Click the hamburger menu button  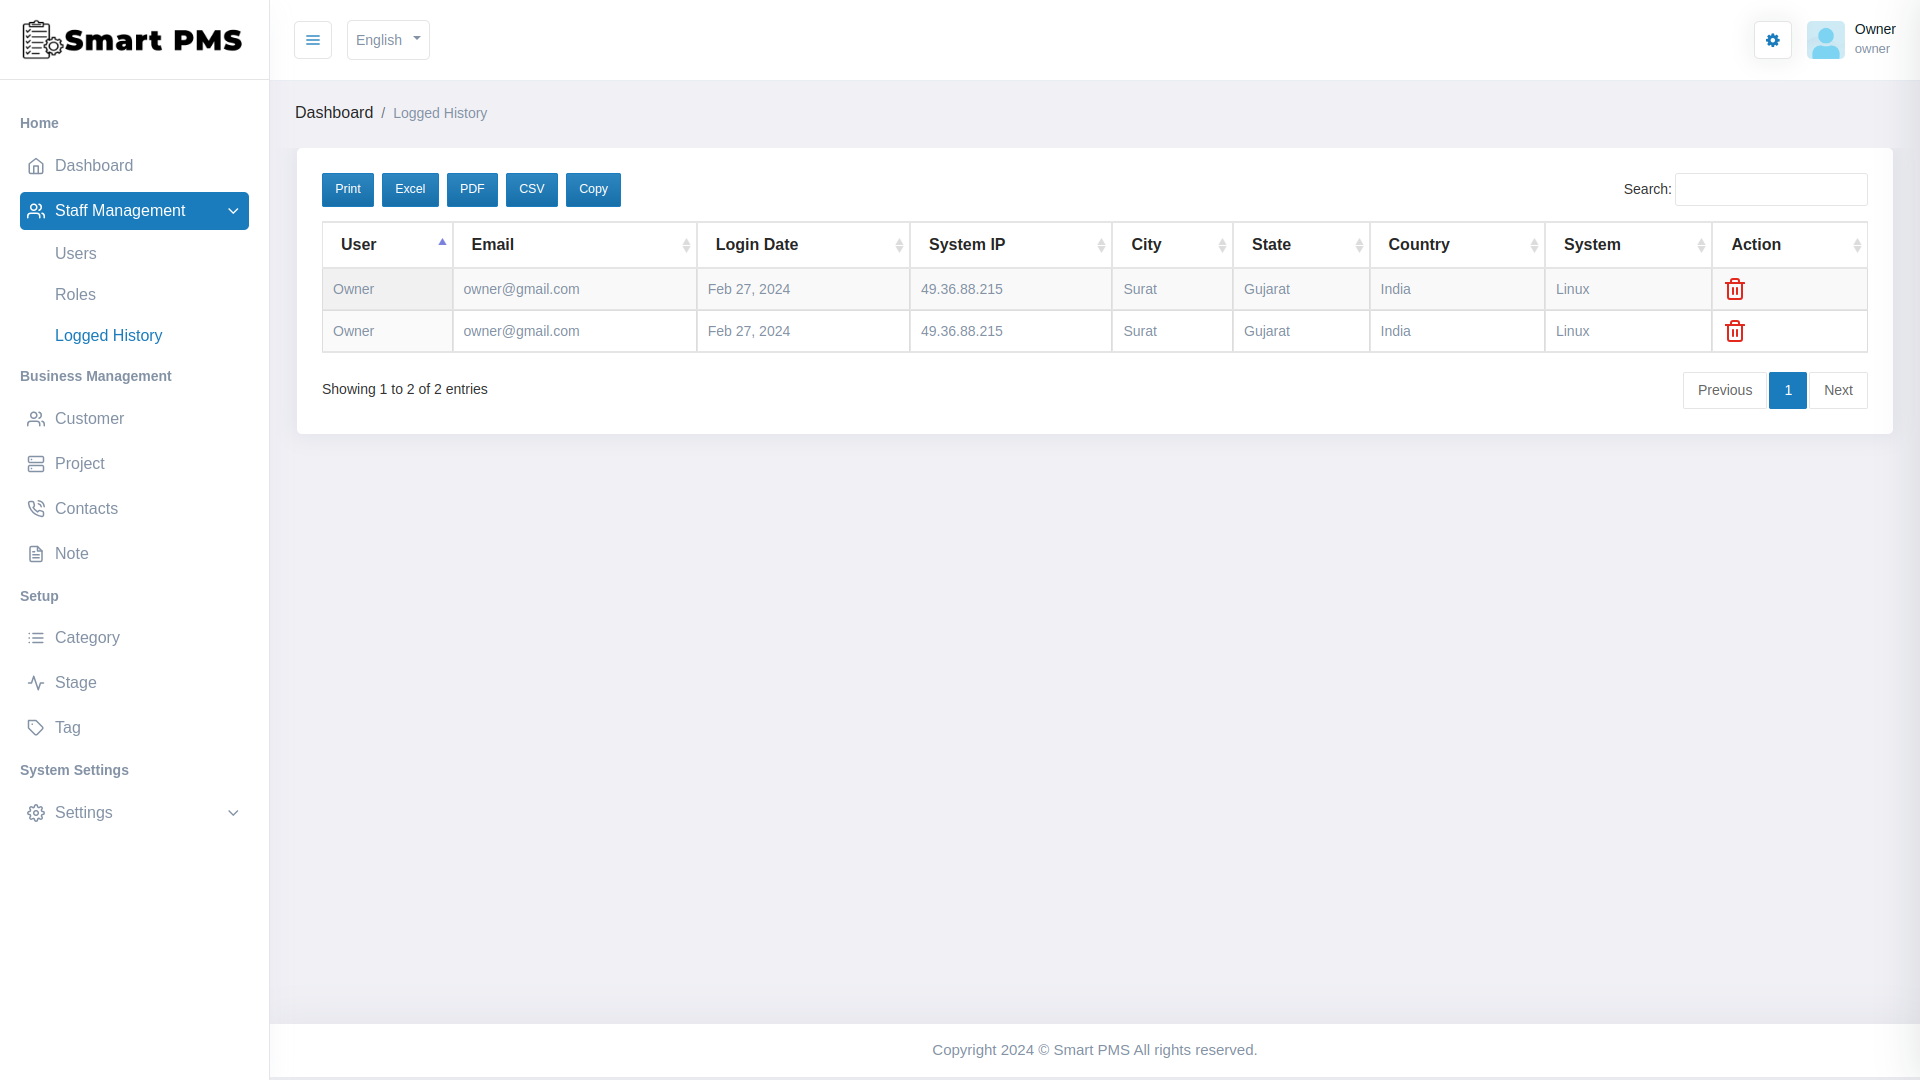(313, 40)
